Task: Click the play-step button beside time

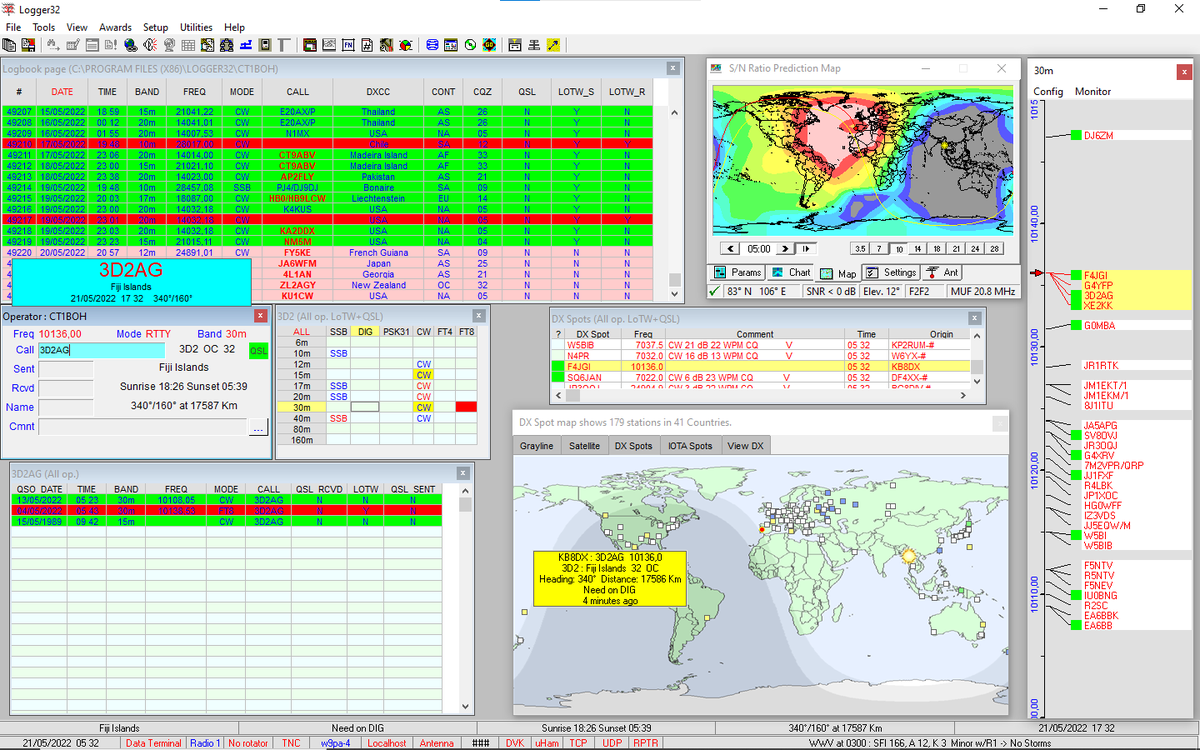Action: (805, 248)
